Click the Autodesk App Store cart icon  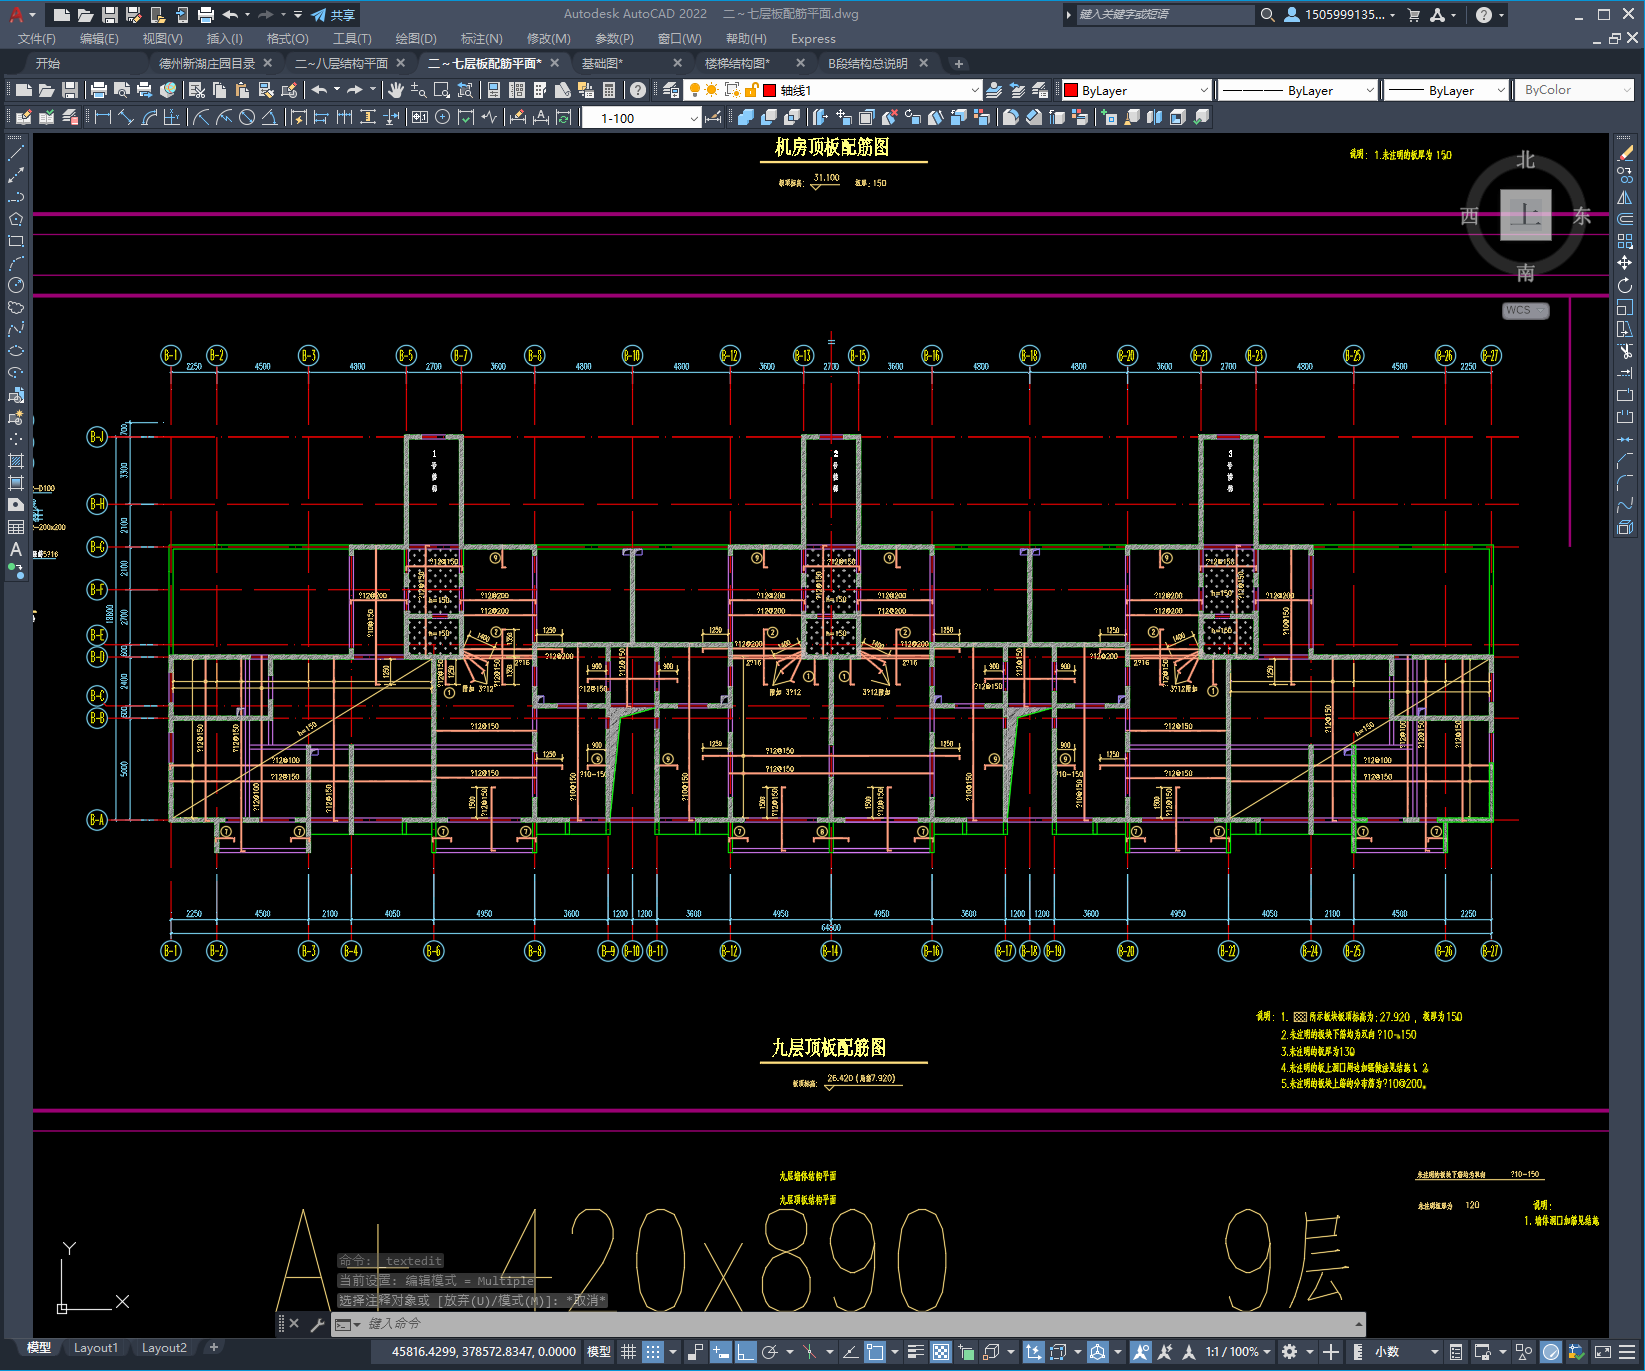1414,15
